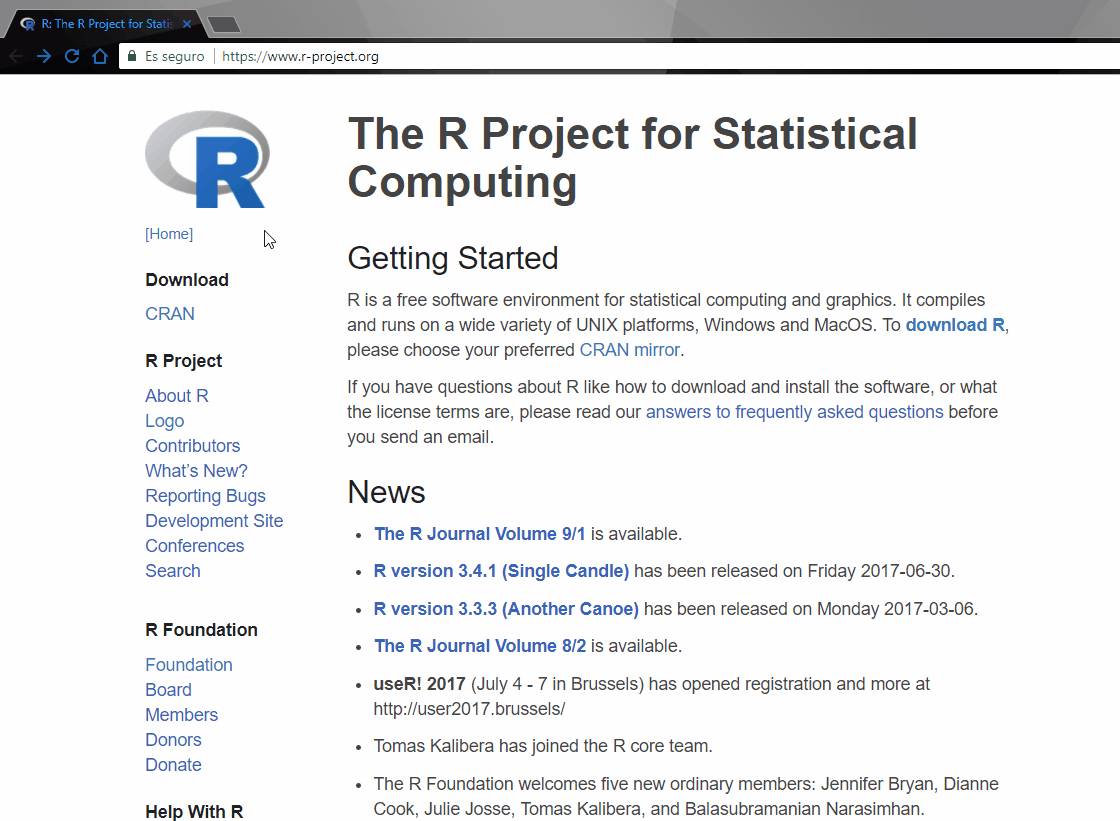Click the browser back arrow
Viewport: 1120px width, 821px height.
coord(16,56)
